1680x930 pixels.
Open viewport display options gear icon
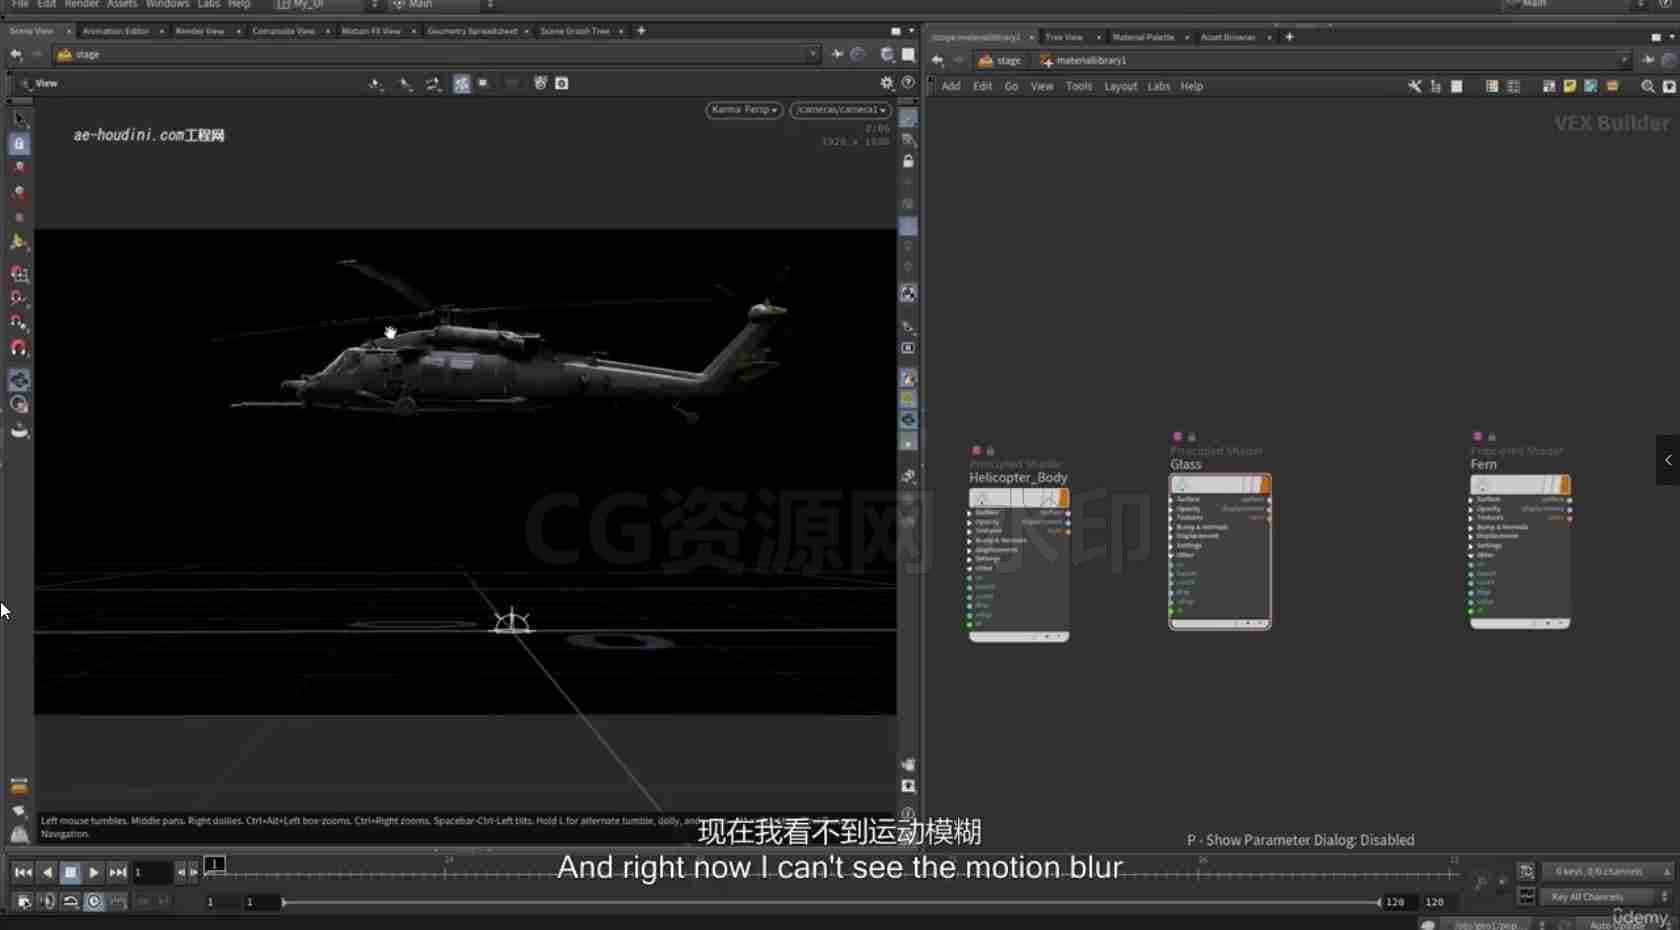point(886,83)
